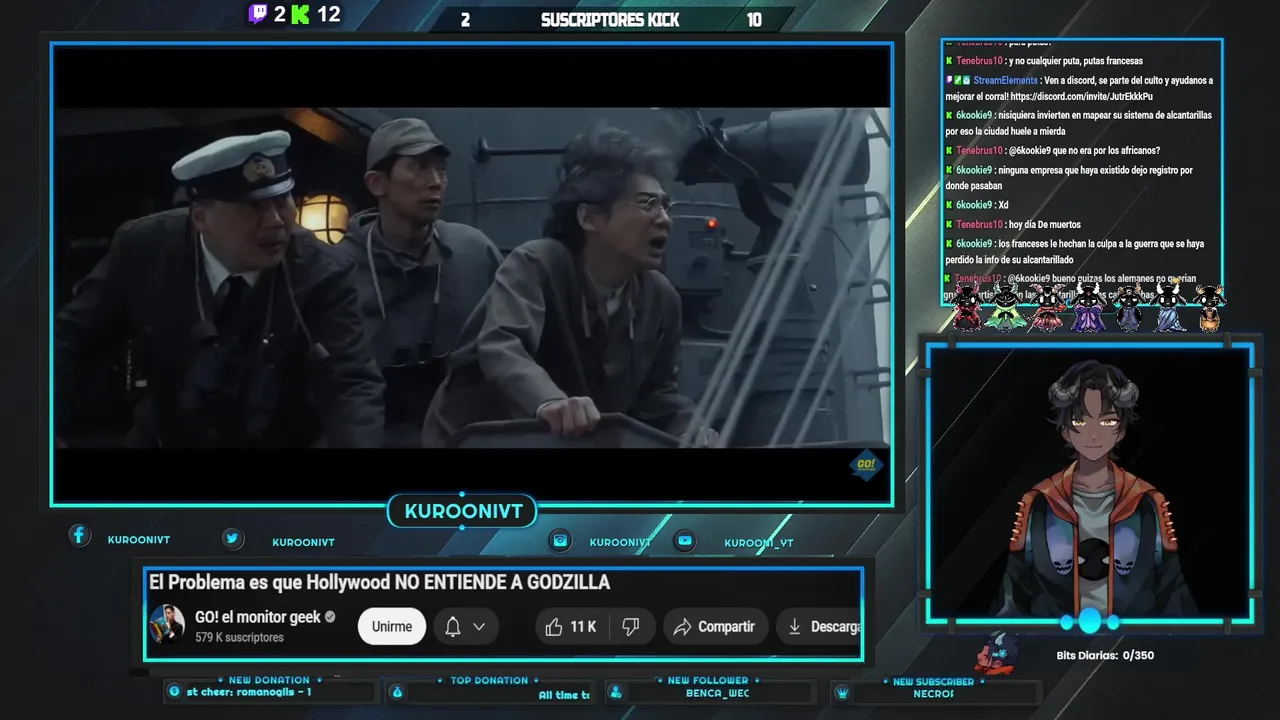Click the subscriber goal number '10'
Viewport: 1280px width, 720px height.
click(x=754, y=20)
